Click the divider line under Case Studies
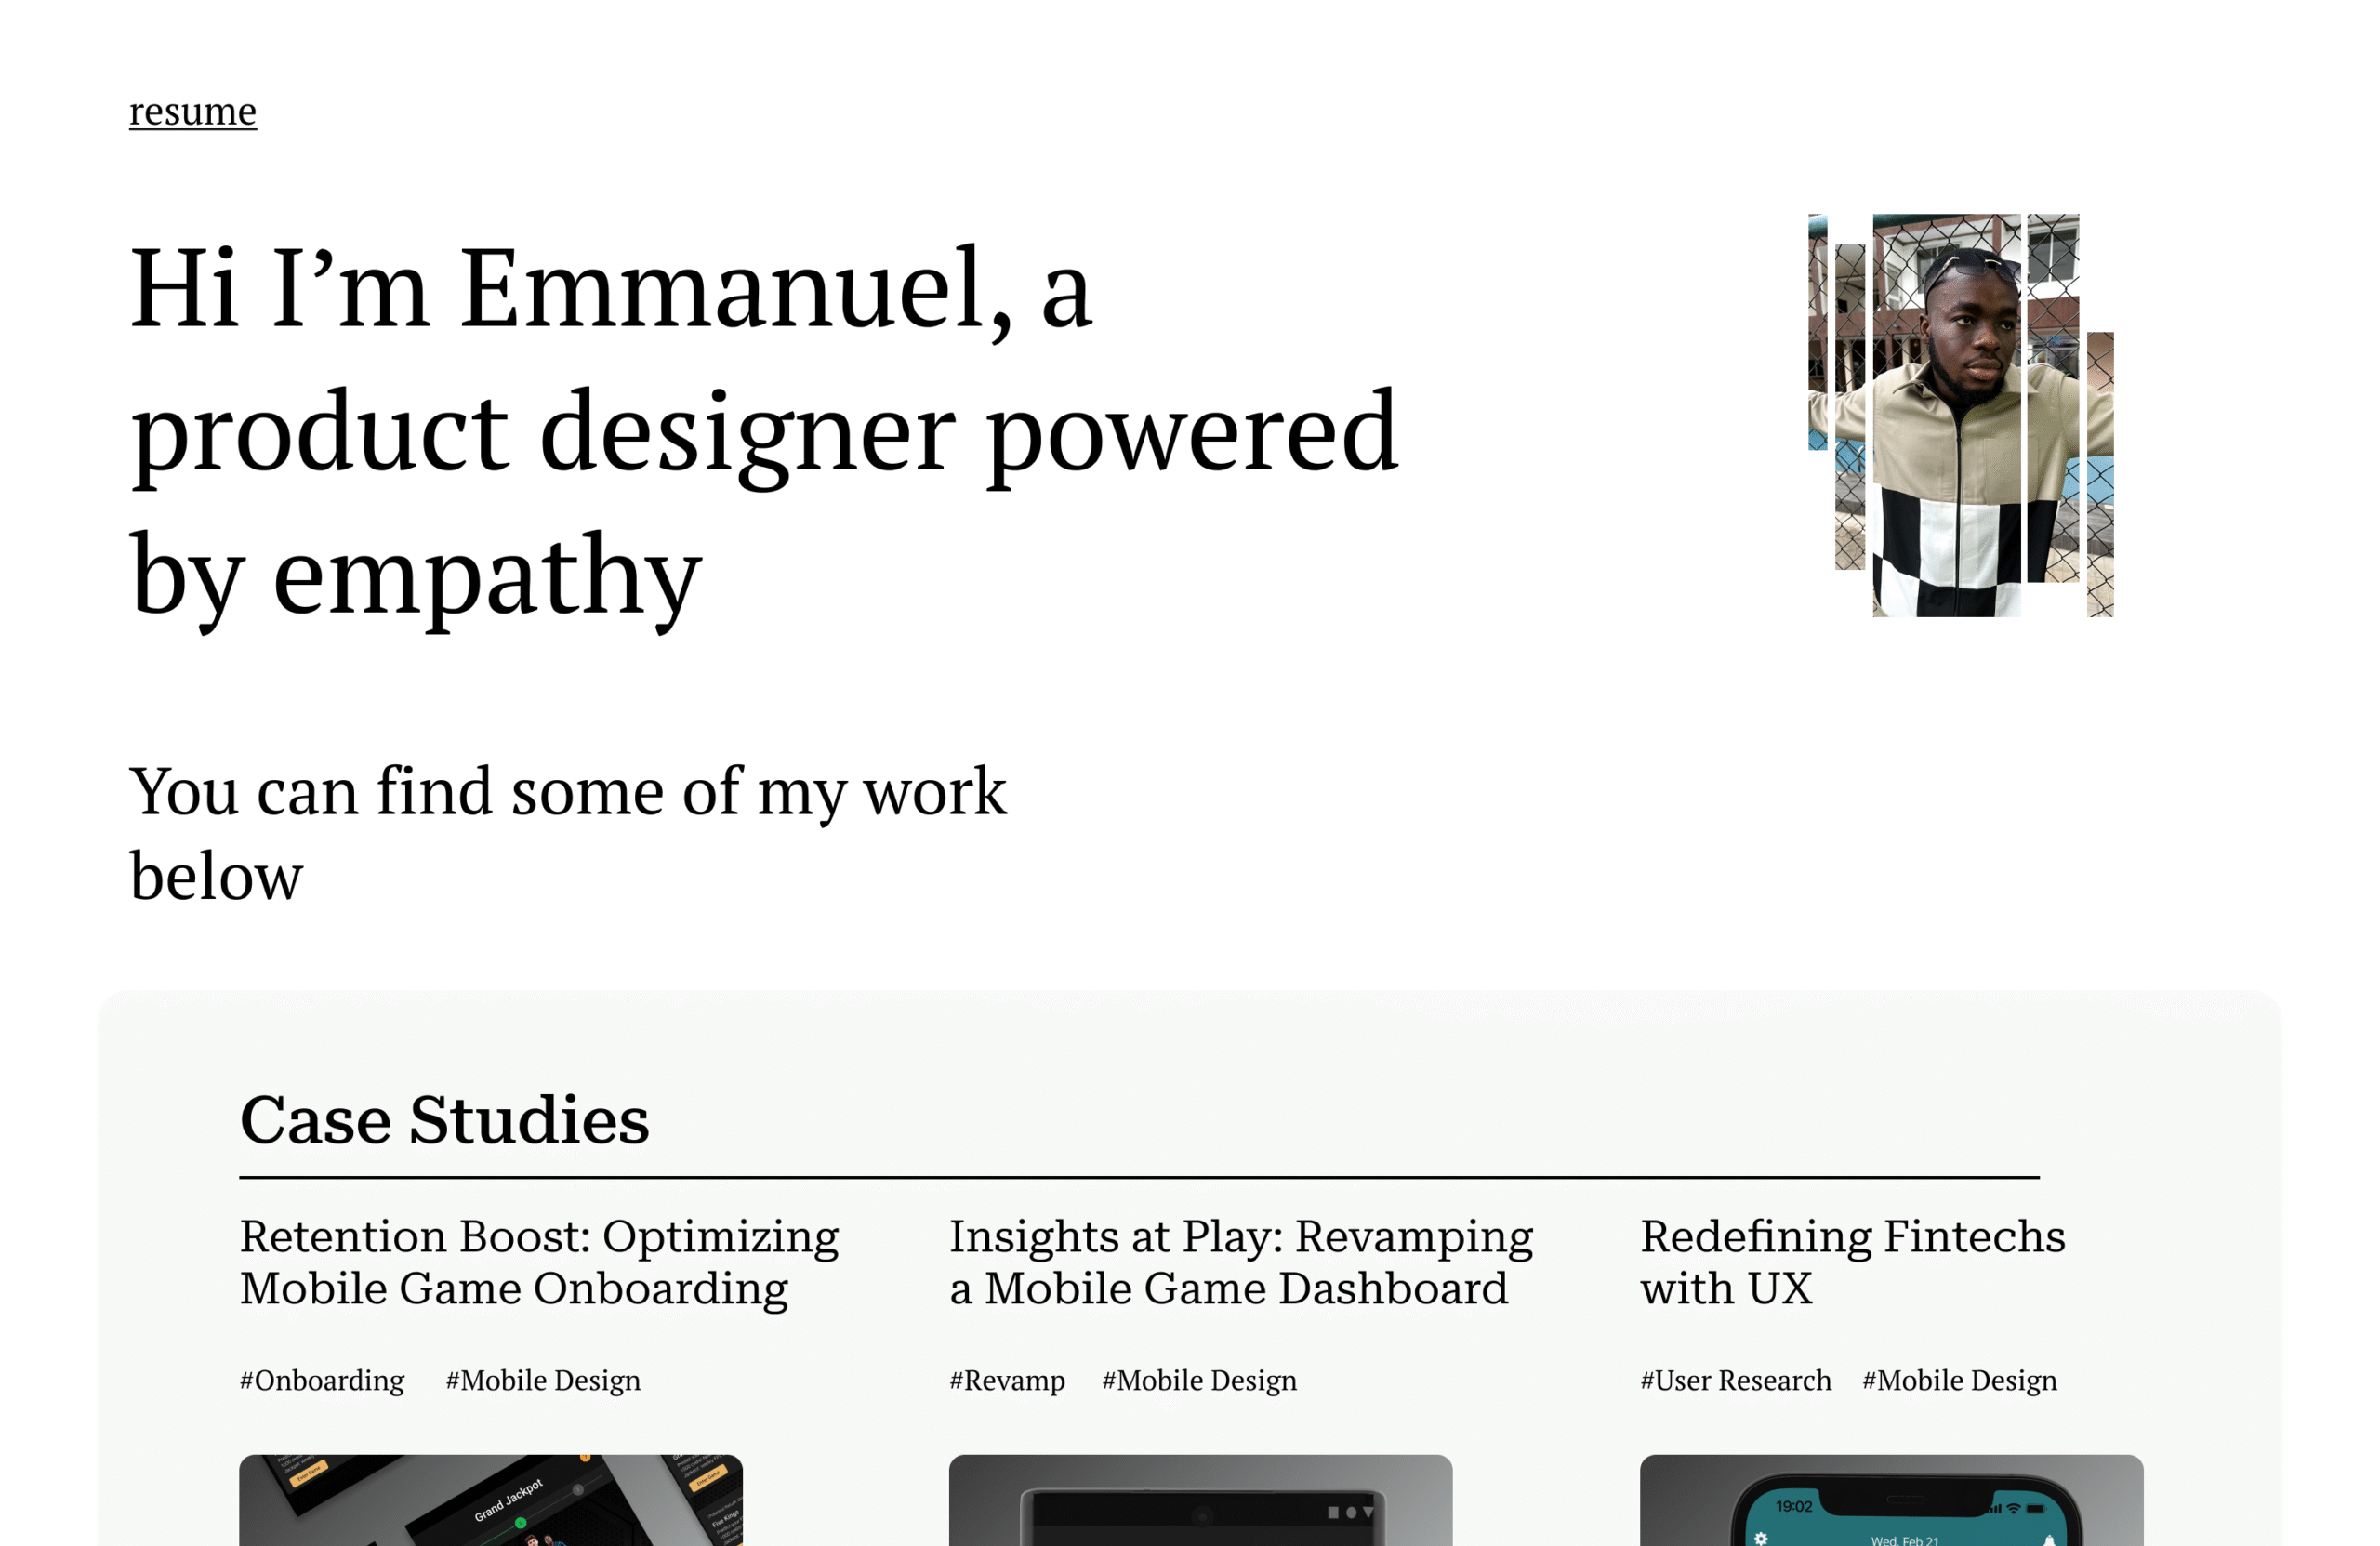The image size is (2380, 1546). [x=1139, y=1178]
